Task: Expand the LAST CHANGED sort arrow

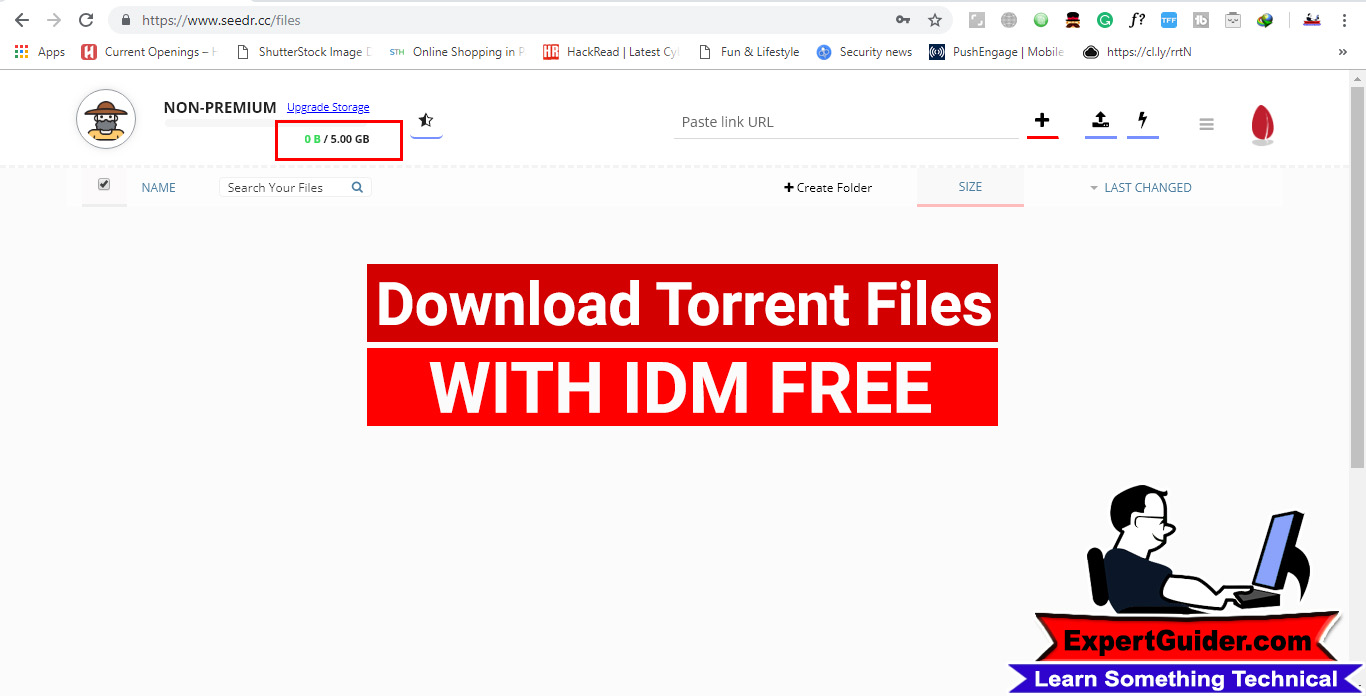Action: [x=1094, y=188]
